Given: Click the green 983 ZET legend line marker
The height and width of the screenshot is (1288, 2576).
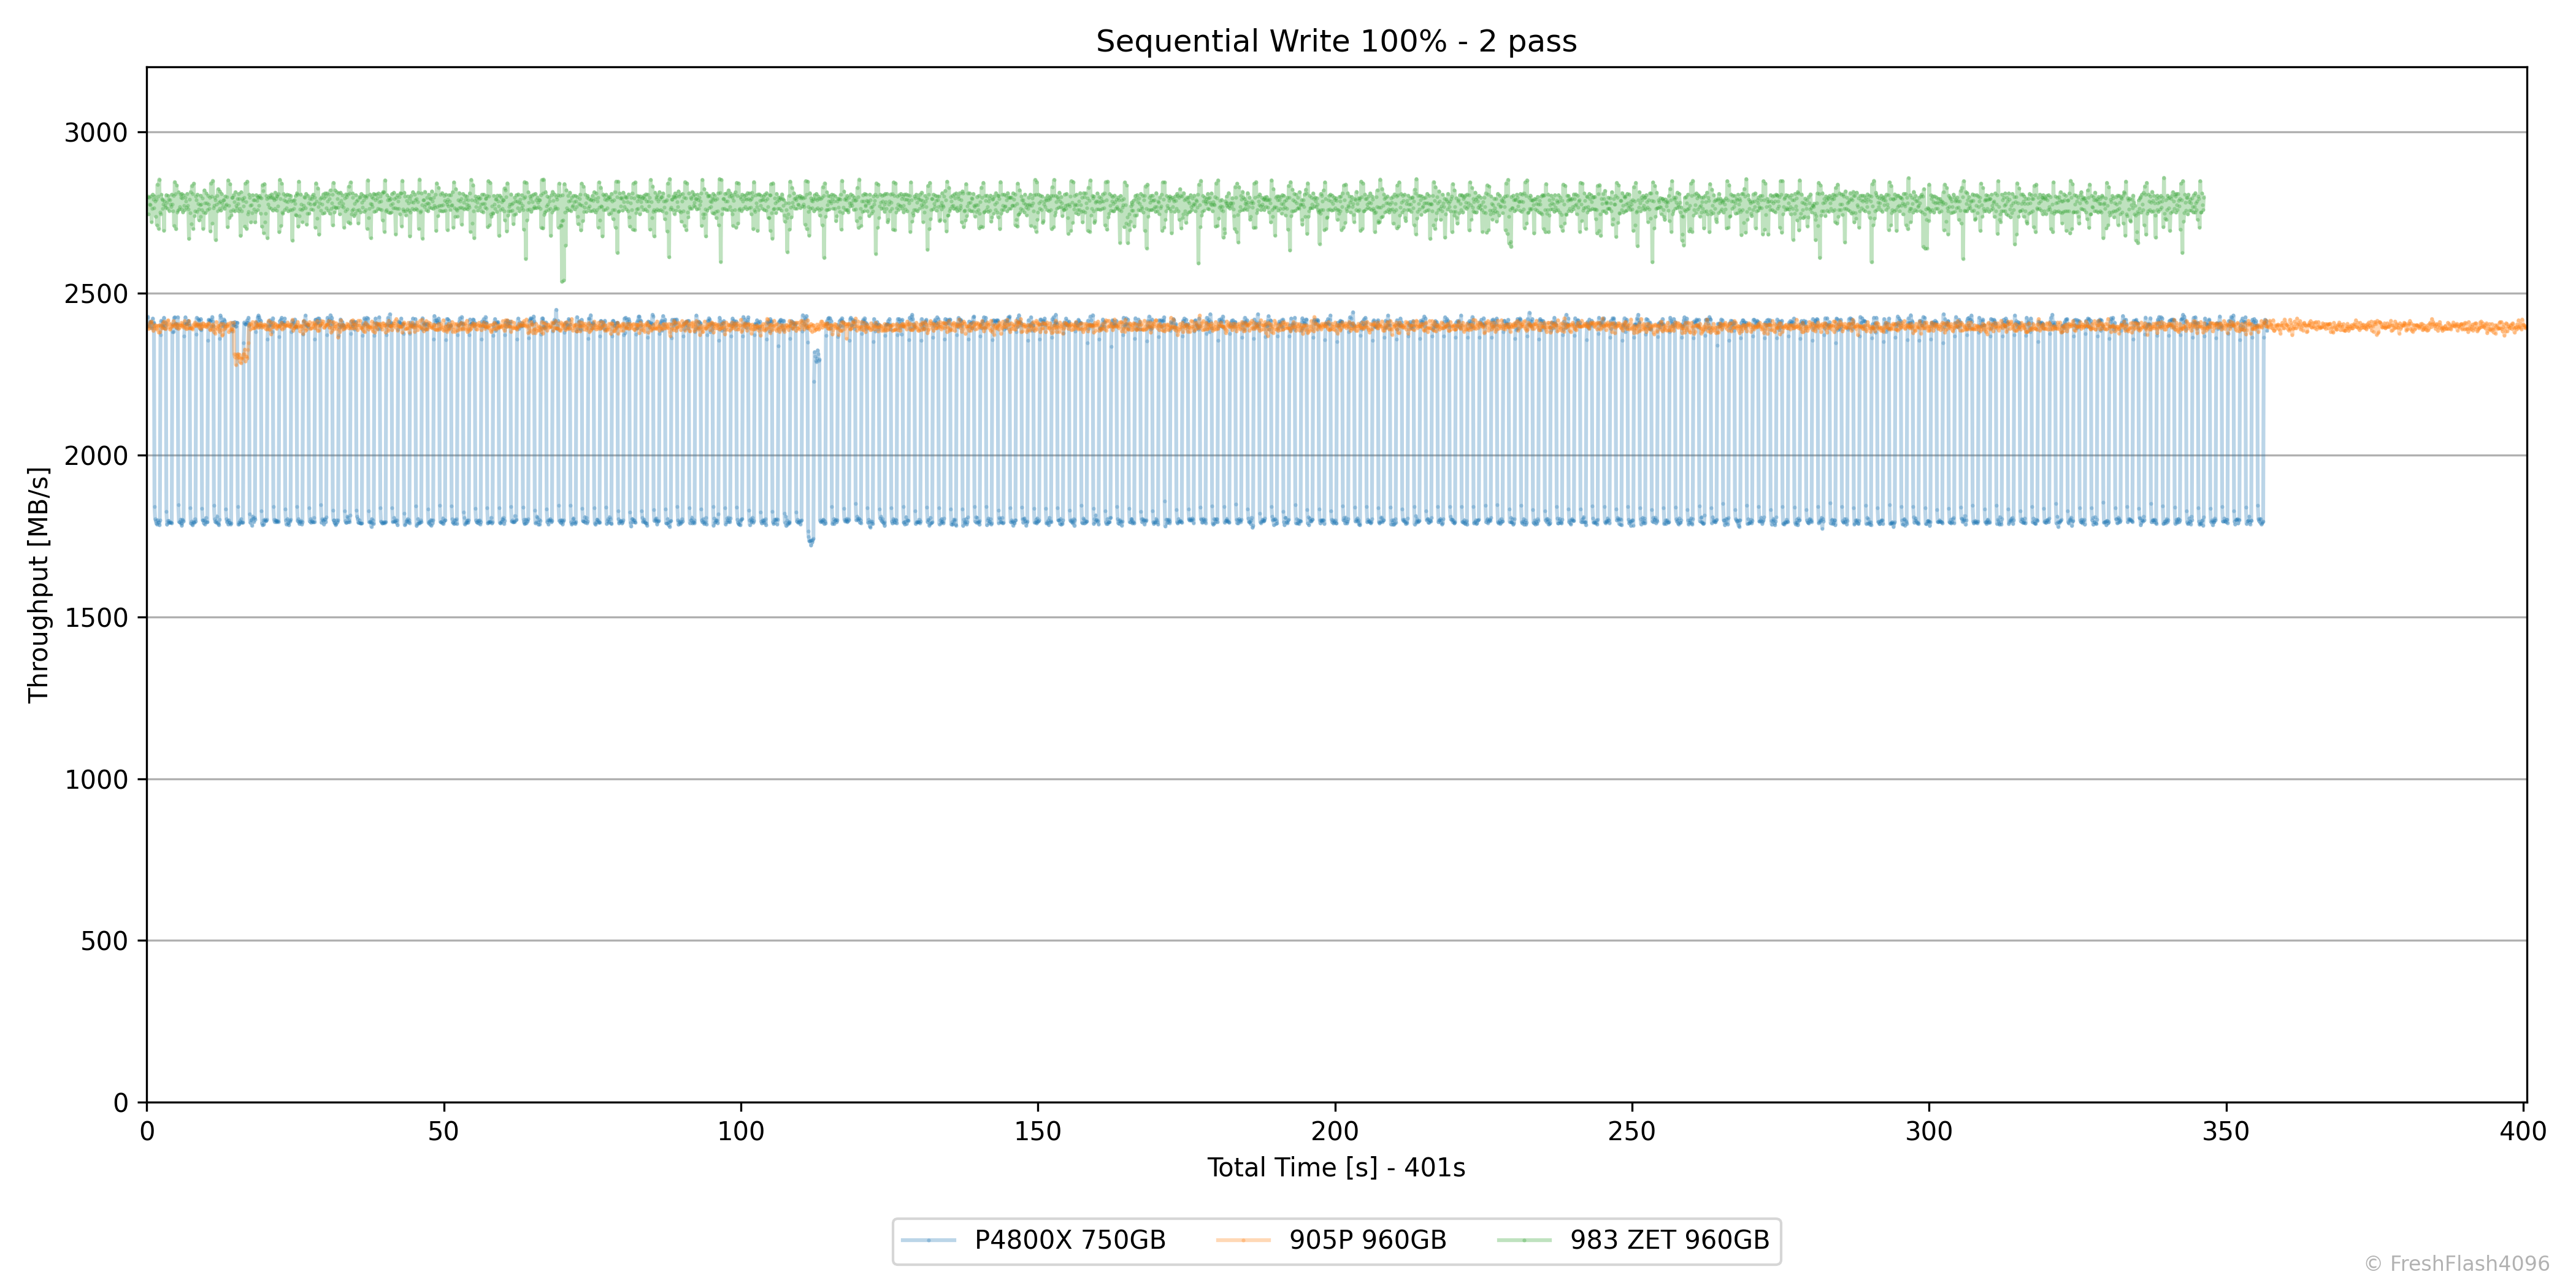Looking at the screenshot, I should pyautogui.click(x=1524, y=1240).
